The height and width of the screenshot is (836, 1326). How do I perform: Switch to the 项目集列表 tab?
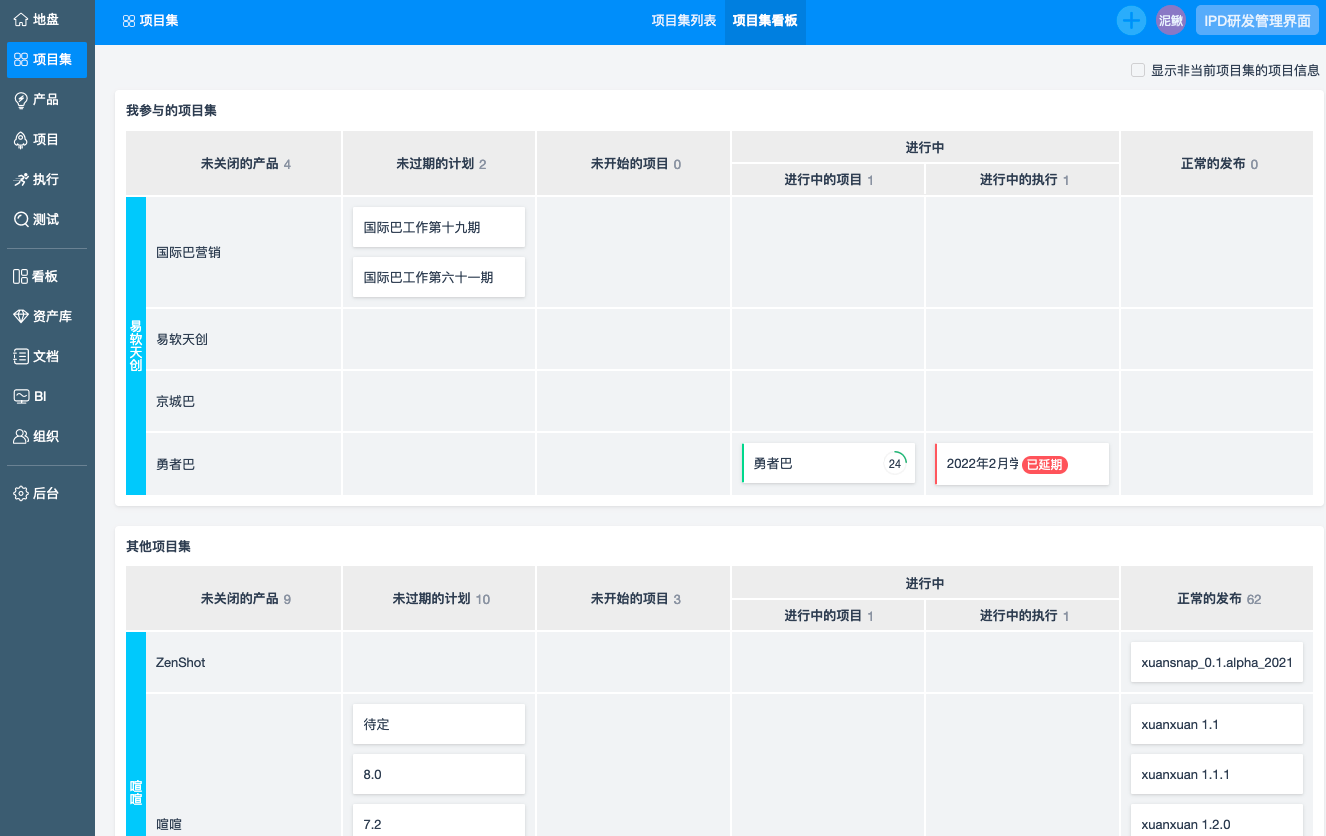click(684, 20)
